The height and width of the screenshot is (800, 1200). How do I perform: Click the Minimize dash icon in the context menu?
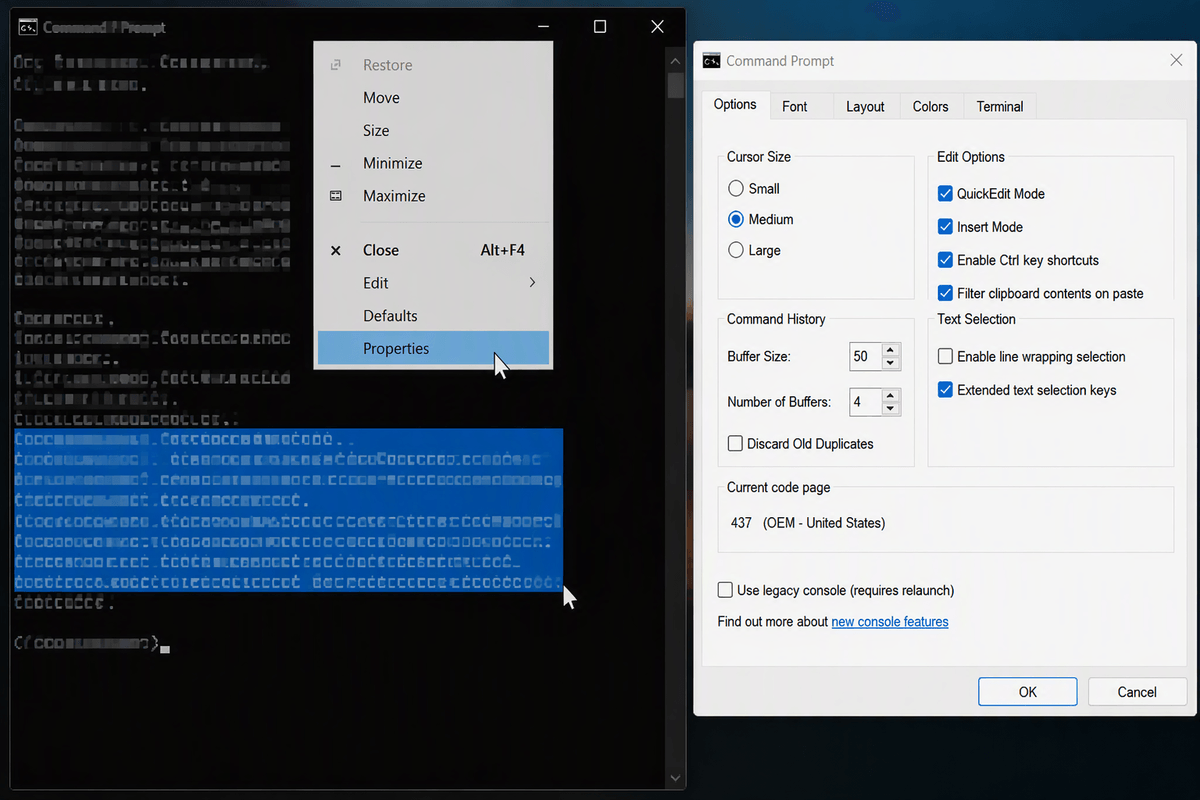pos(336,165)
